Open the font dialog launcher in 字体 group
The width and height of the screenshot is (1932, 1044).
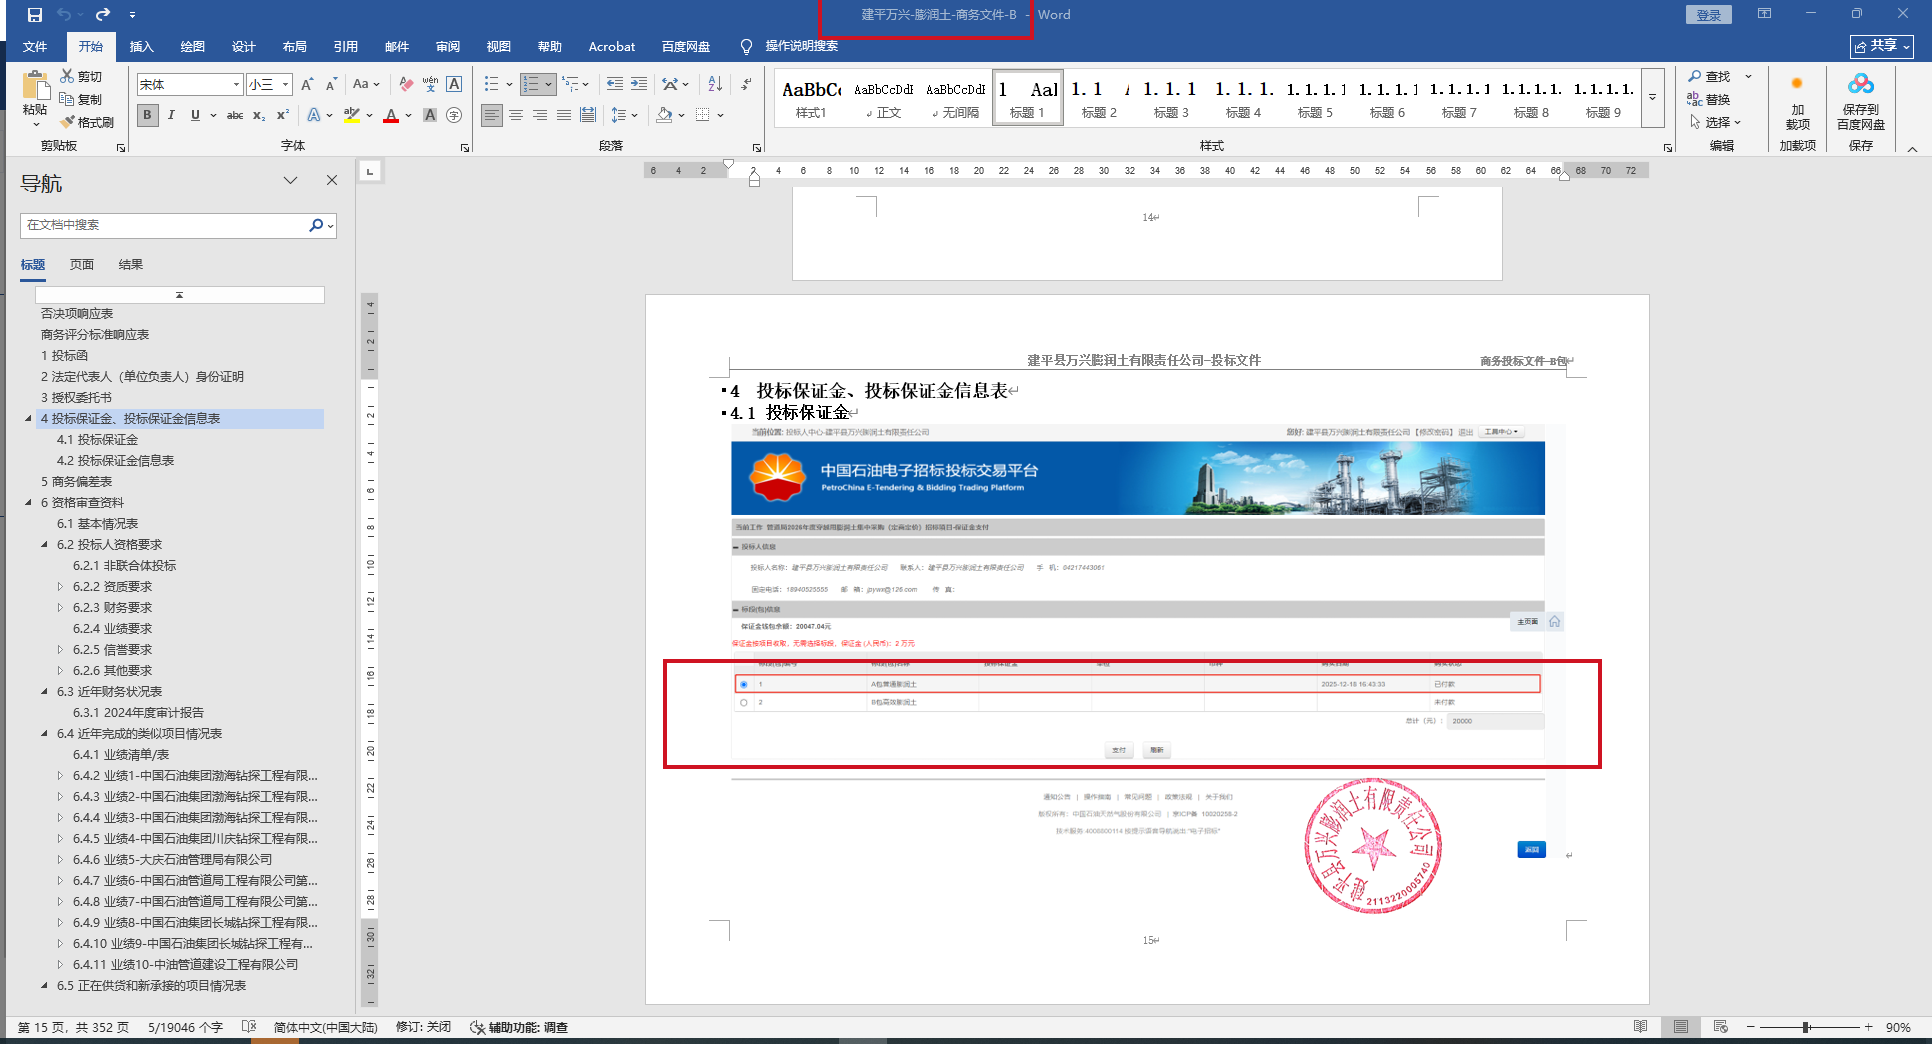[465, 147]
